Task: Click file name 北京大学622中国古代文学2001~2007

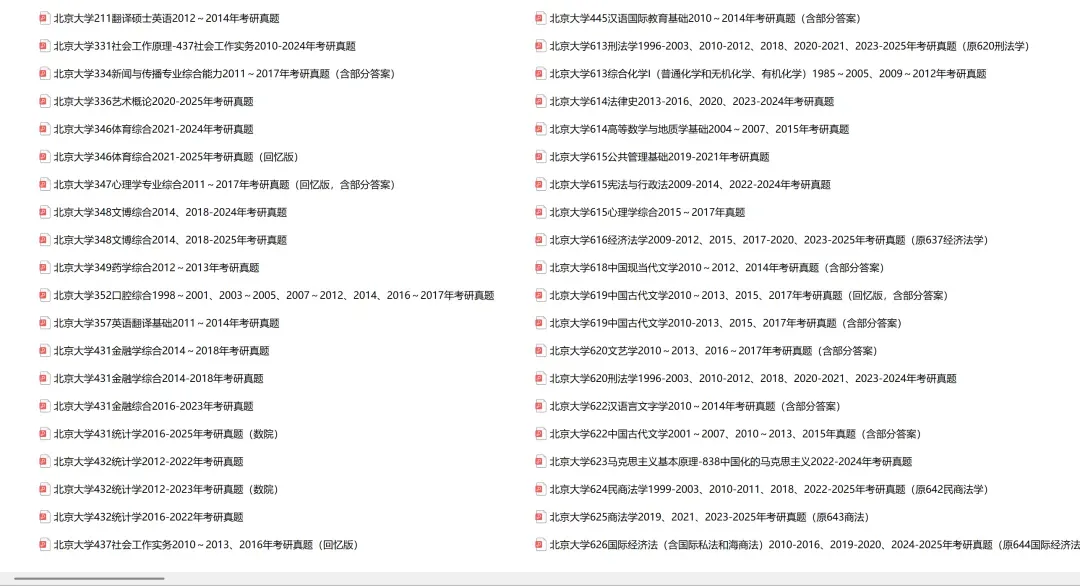Action: coord(736,434)
